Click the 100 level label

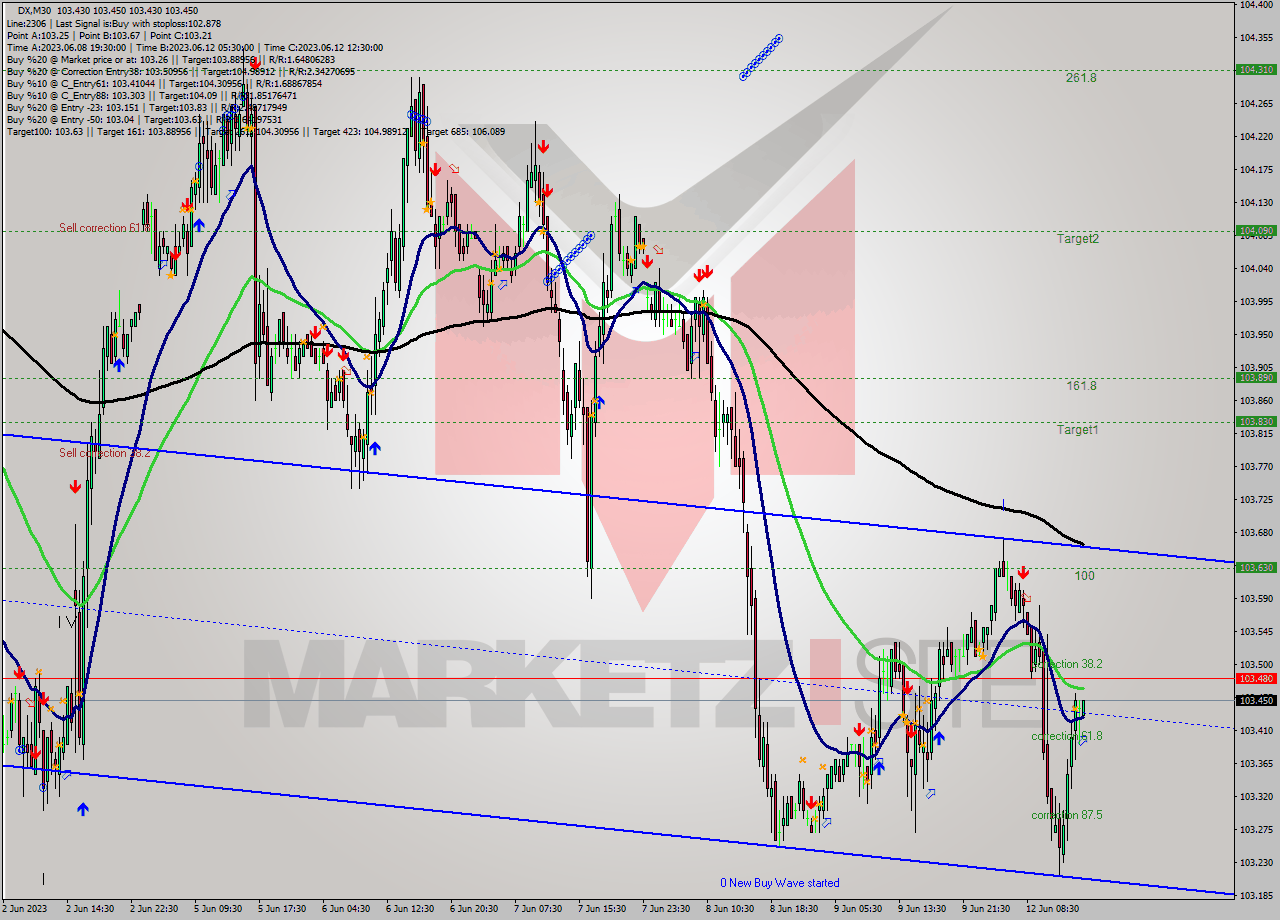coord(1084,575)
